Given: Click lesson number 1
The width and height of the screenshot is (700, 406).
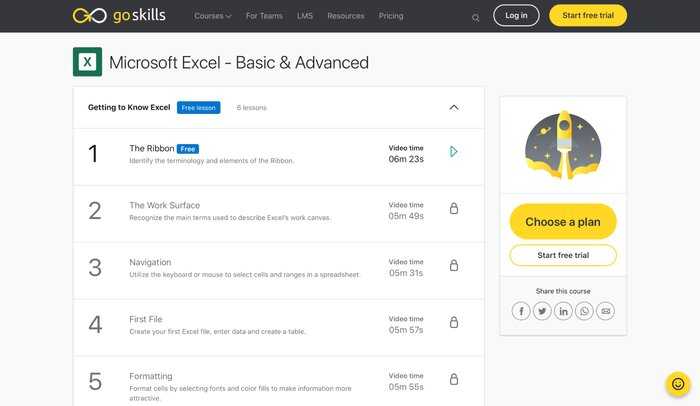Looking at the screenshot, I should tap(93, 154).
